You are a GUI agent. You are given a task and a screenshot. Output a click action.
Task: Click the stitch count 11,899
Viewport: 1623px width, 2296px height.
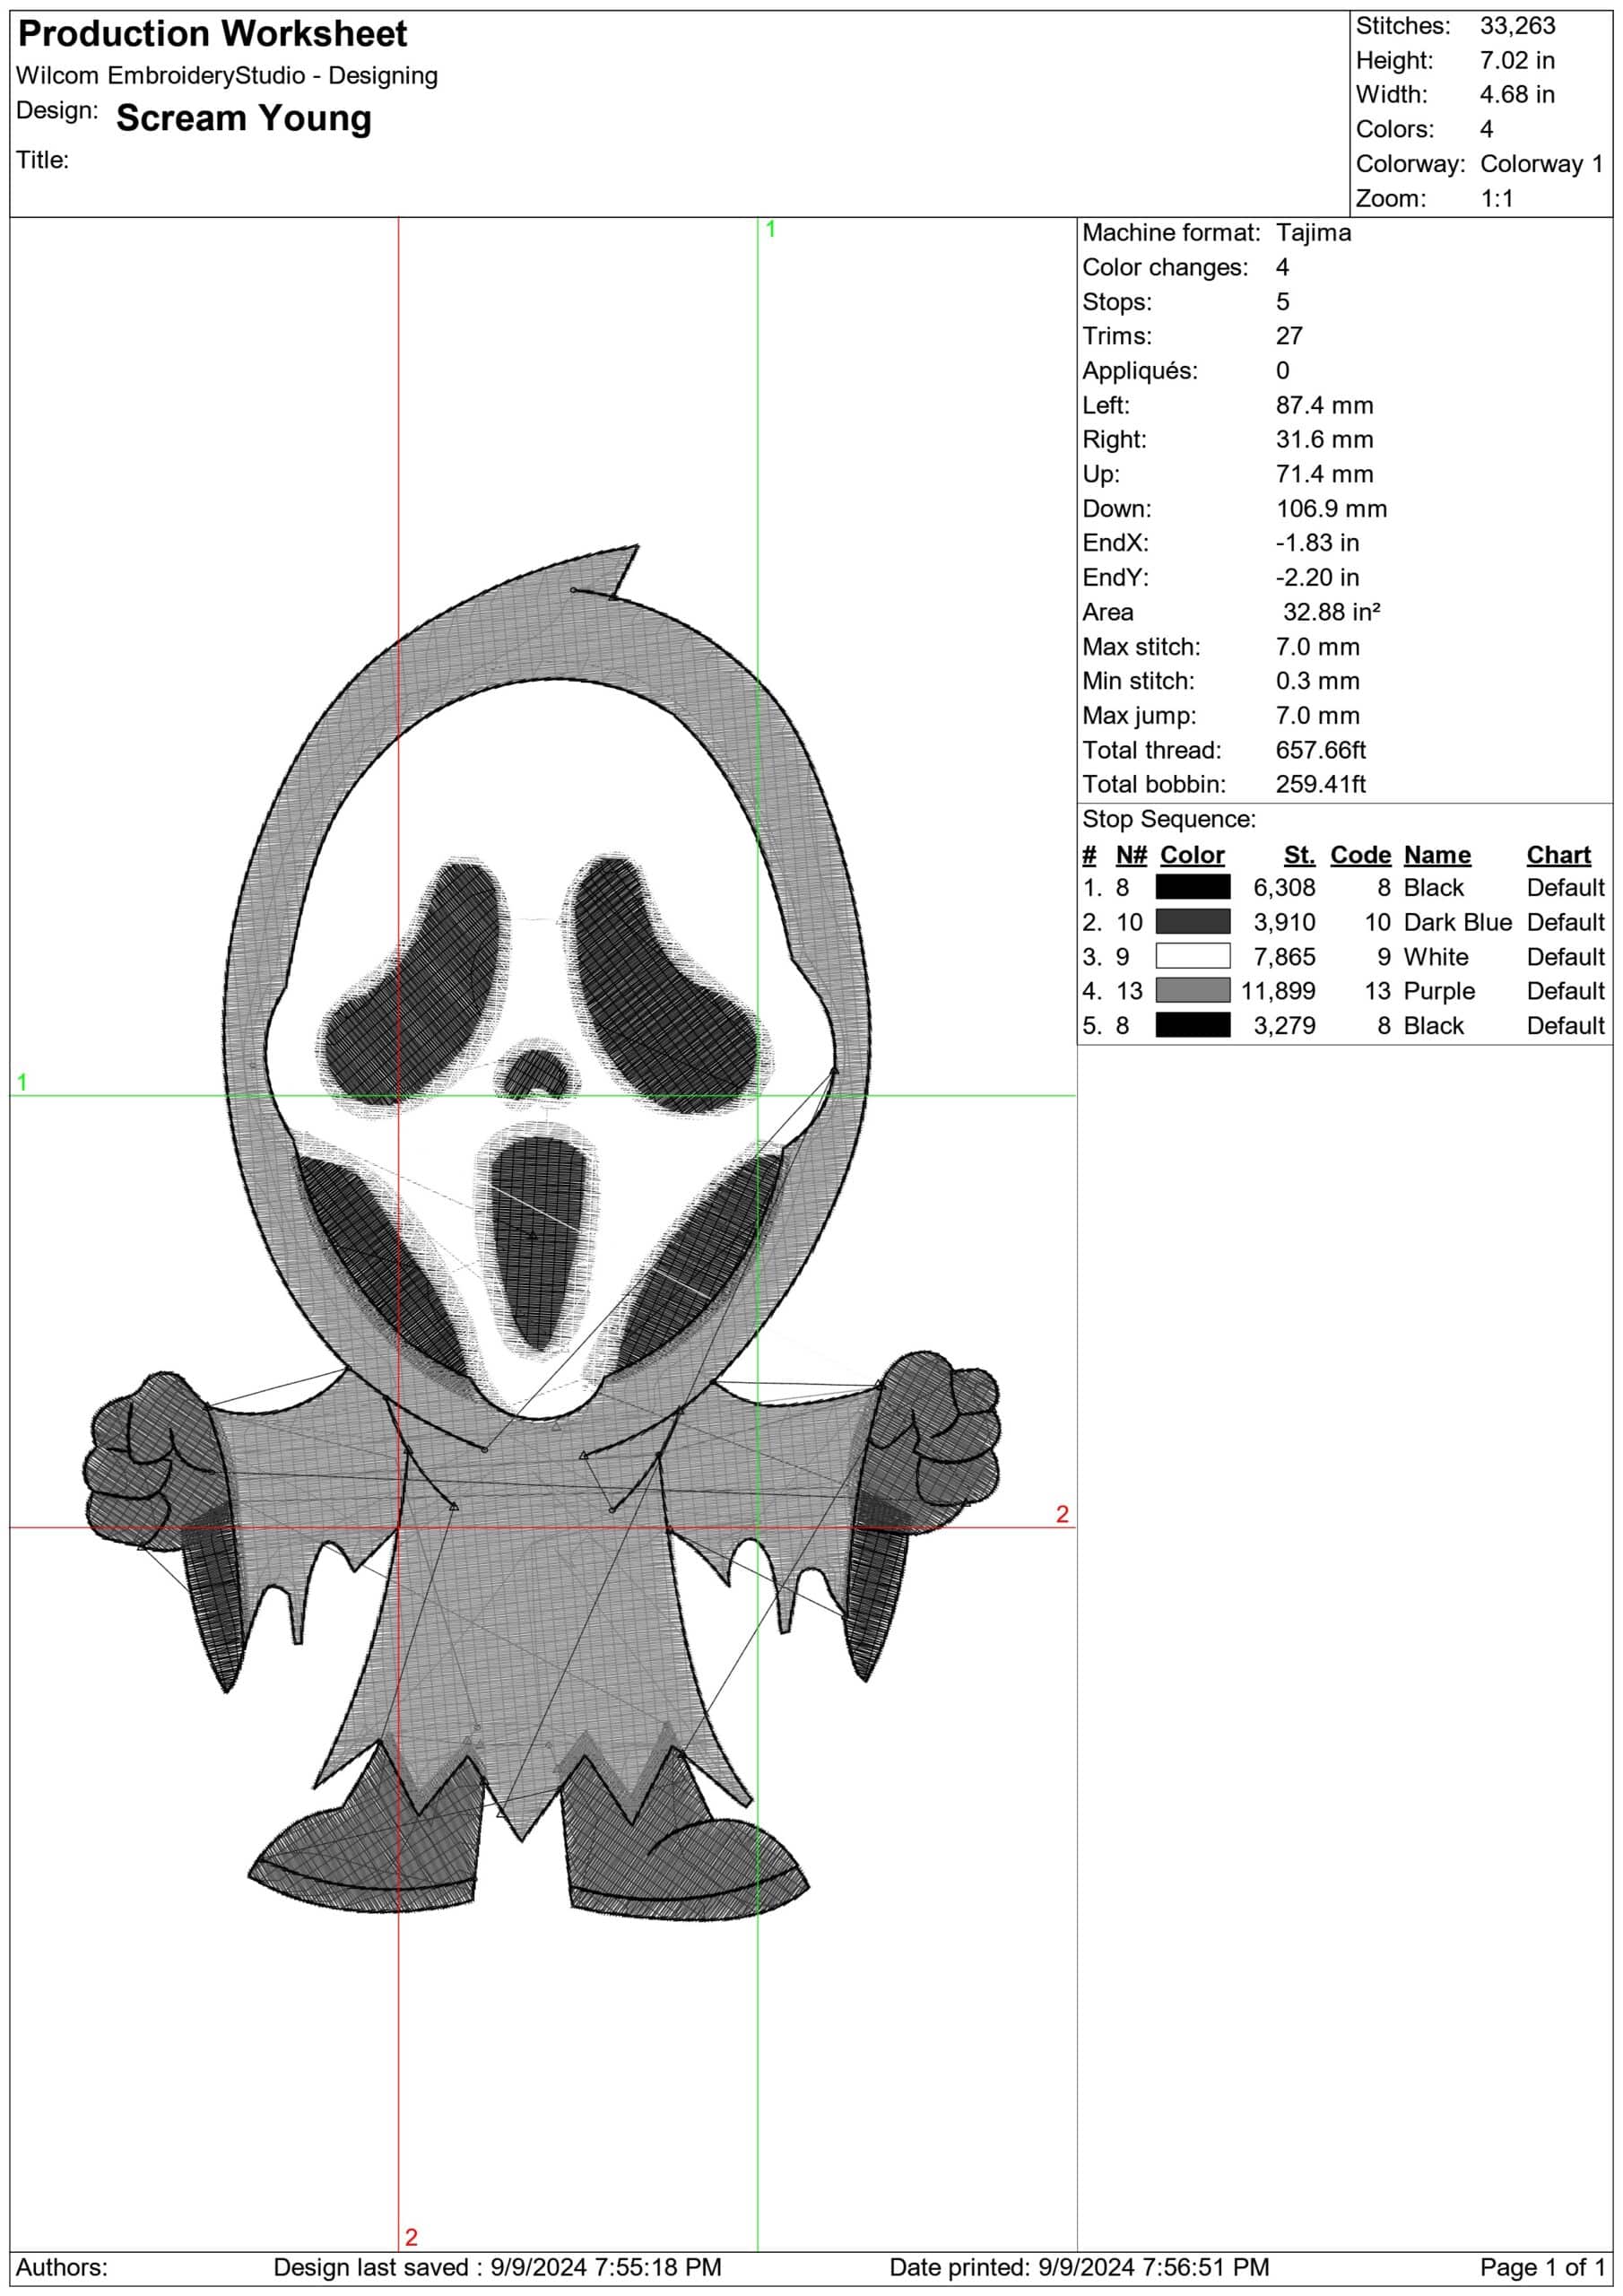[1278, 991]
